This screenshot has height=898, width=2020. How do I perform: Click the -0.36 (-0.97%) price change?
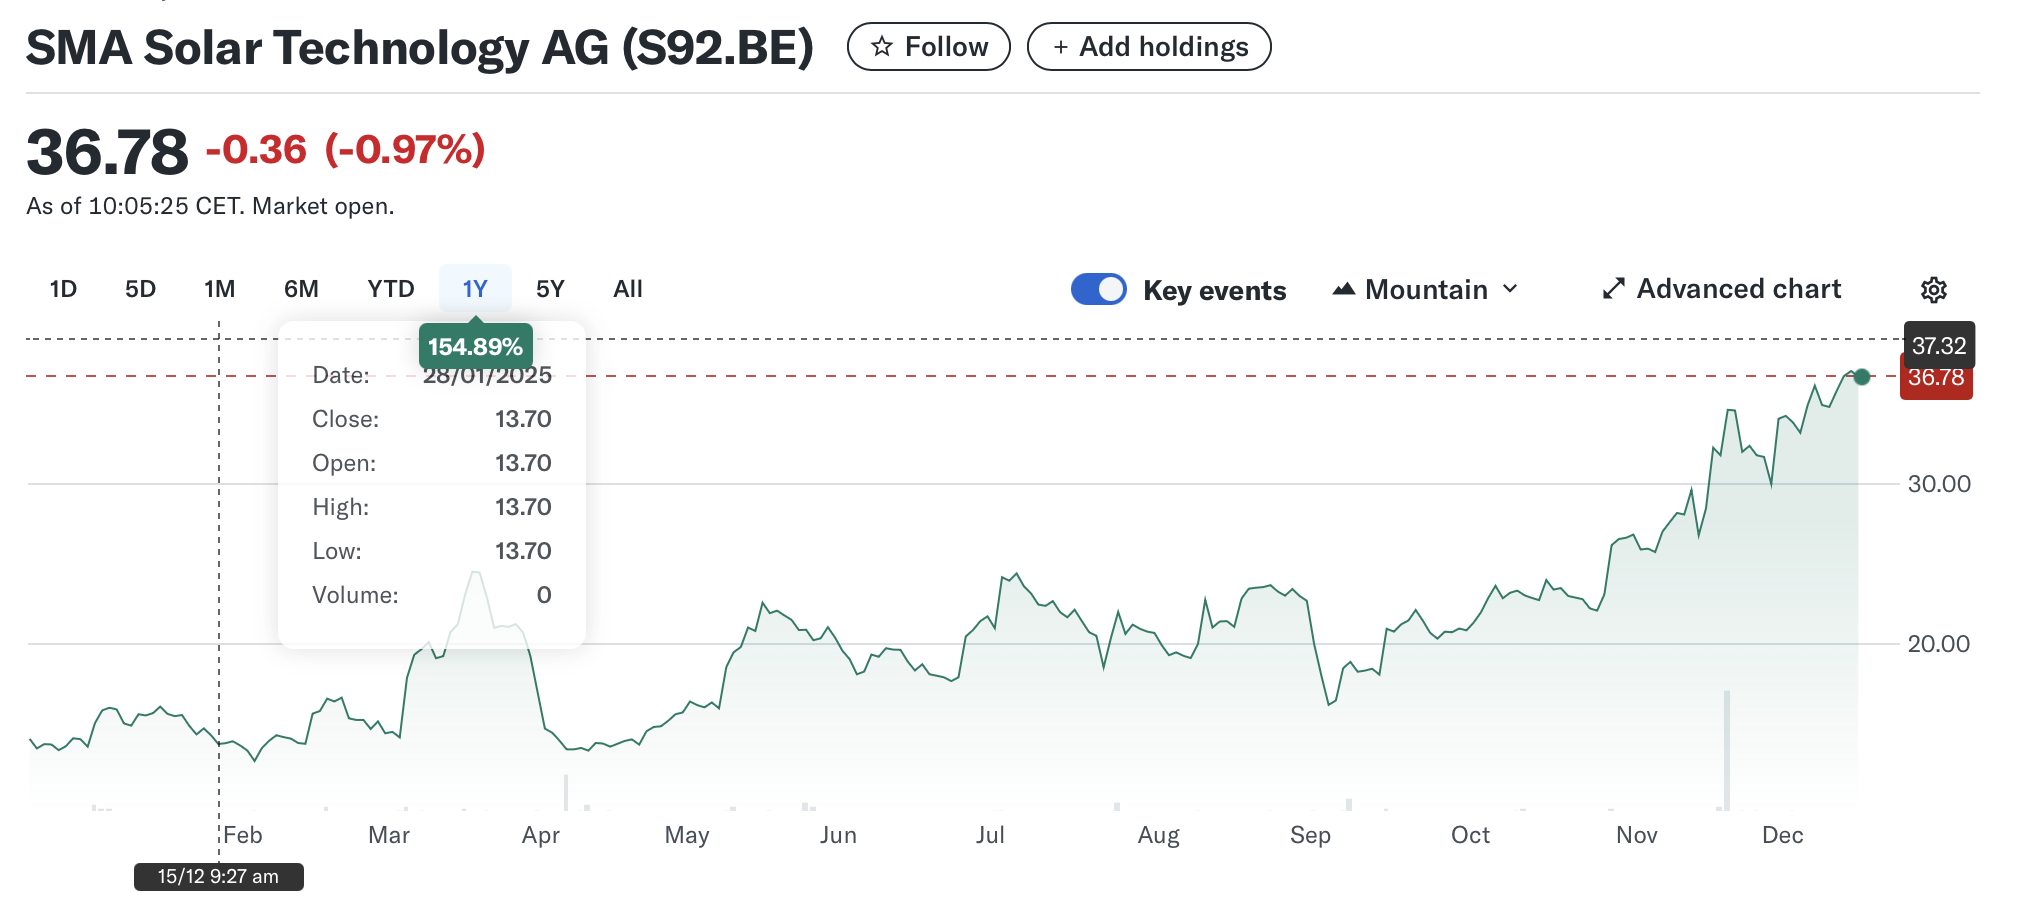pos(345,150)
